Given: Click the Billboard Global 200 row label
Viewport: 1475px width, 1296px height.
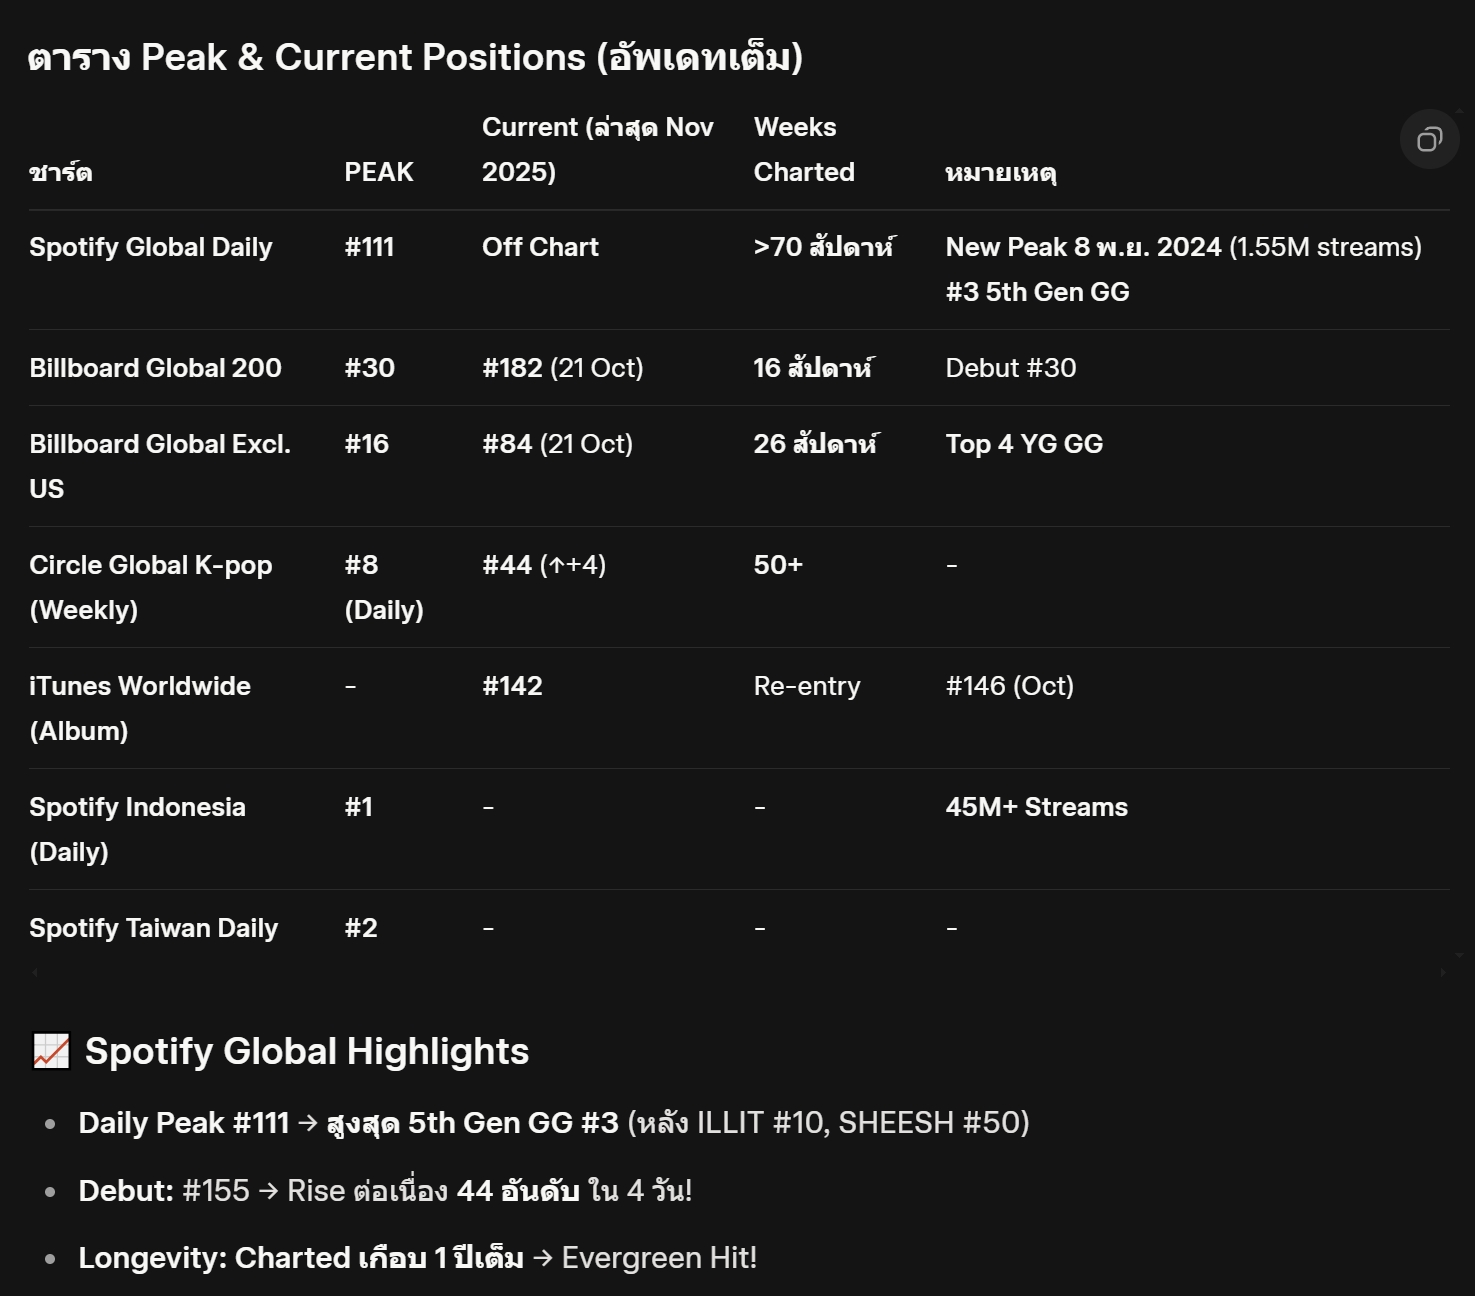Looking at the screenshot, I should 155,368.
